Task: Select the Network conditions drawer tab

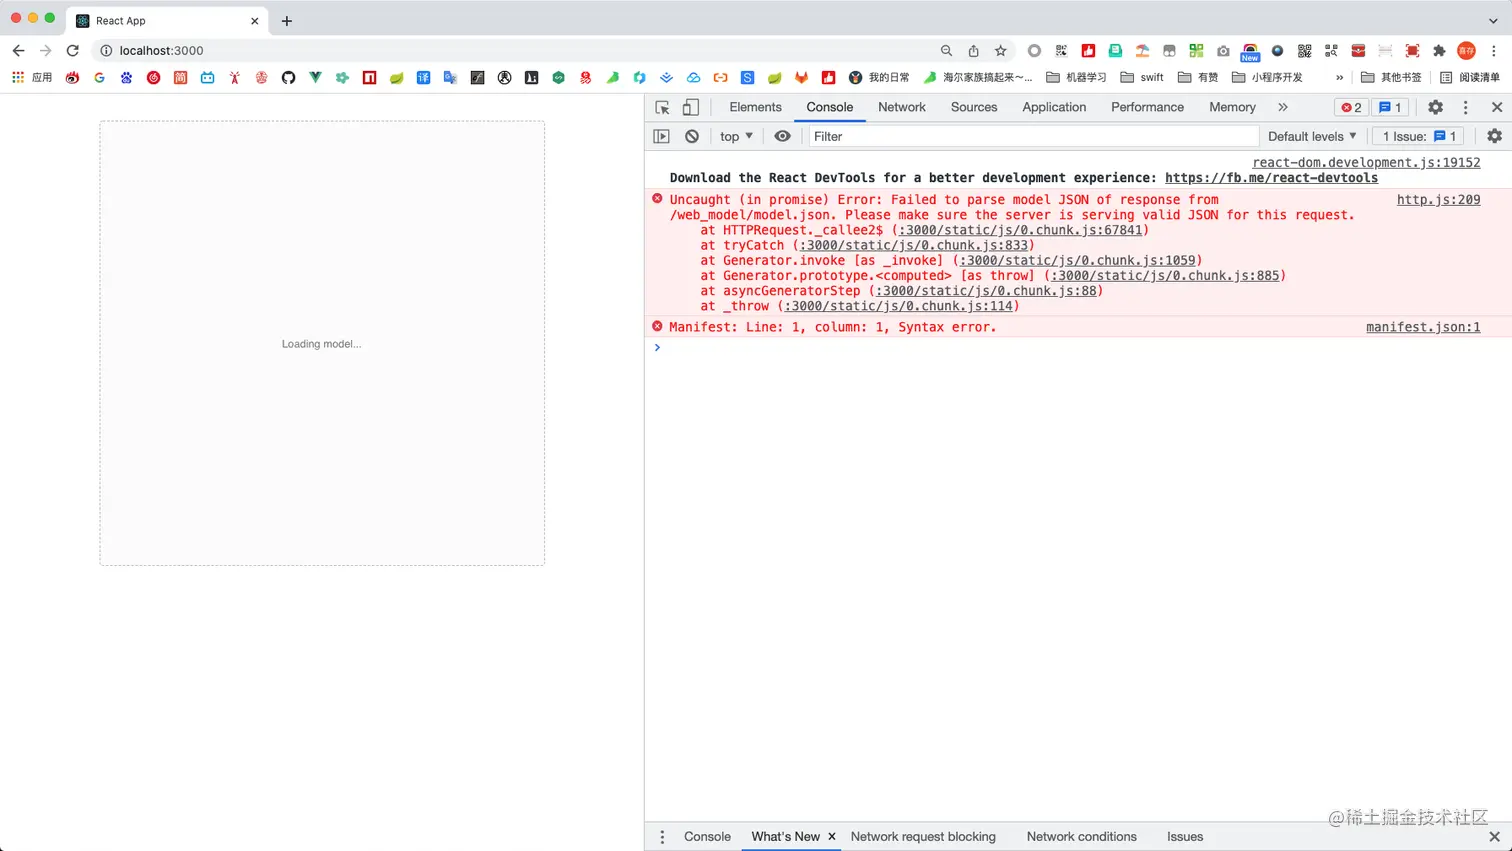Action: click(1081, 836)
